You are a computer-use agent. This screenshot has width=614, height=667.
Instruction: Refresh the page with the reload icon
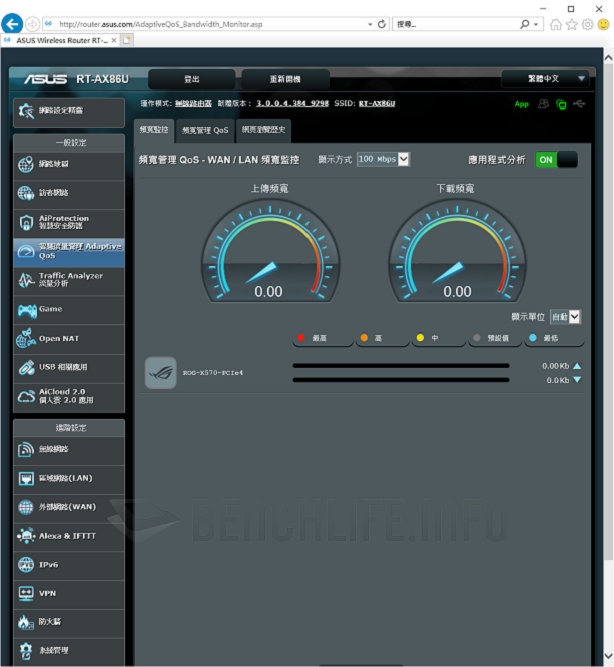point(382,24)
